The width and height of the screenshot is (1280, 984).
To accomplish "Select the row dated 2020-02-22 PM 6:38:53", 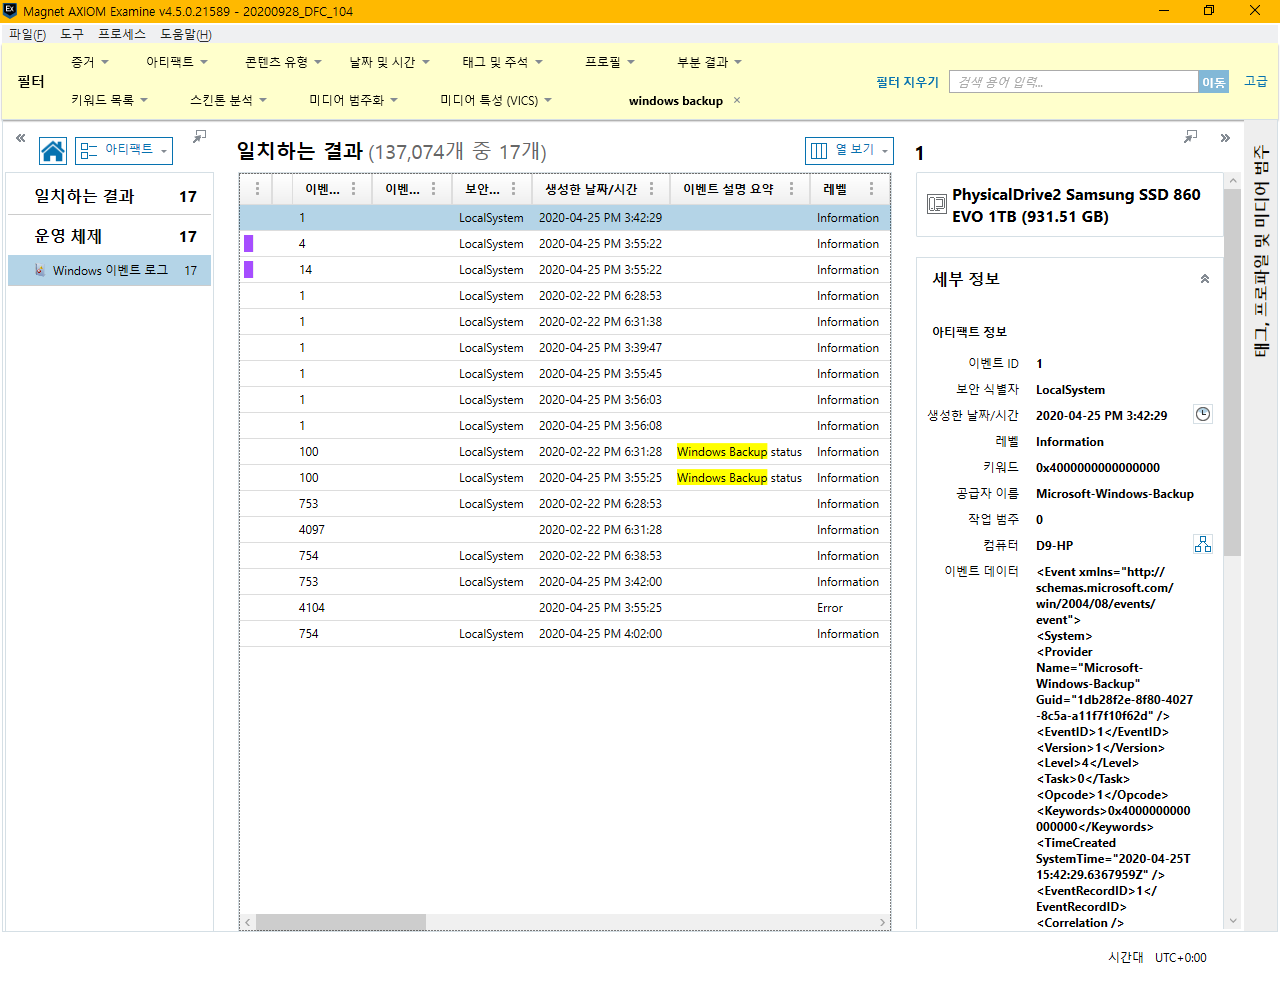I will click(565, 555).
